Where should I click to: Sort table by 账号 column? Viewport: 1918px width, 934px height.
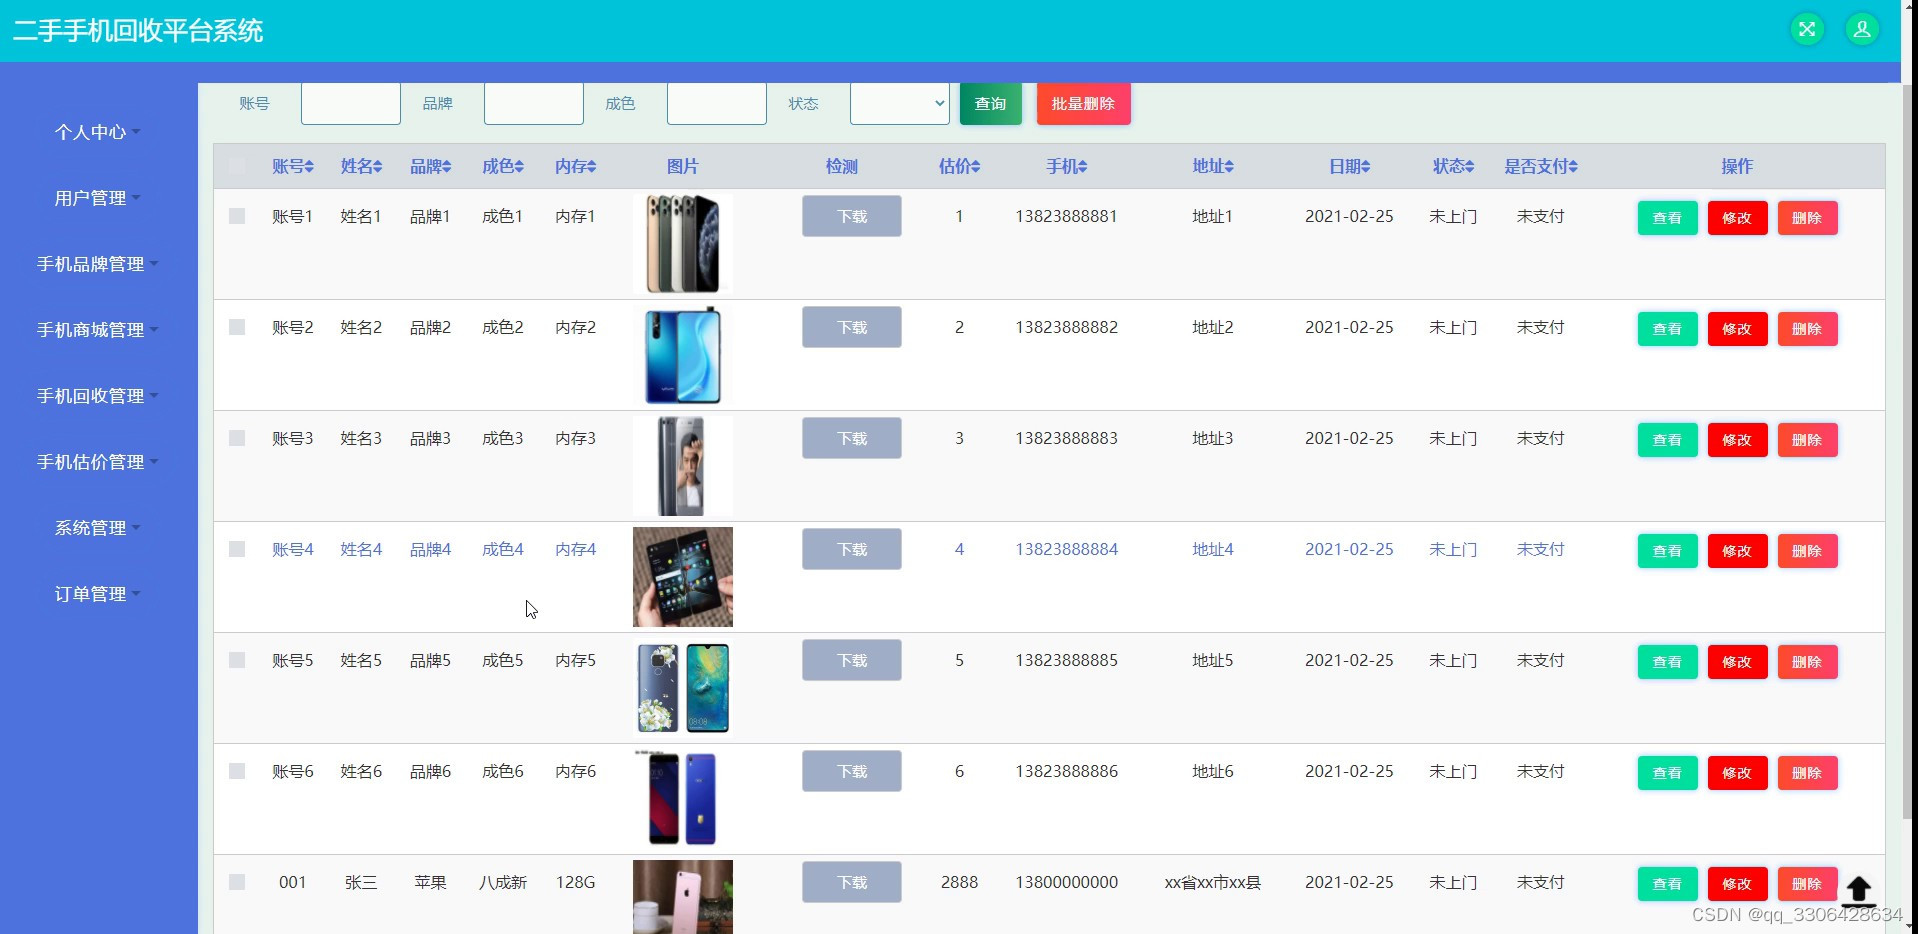click(293, 166)
